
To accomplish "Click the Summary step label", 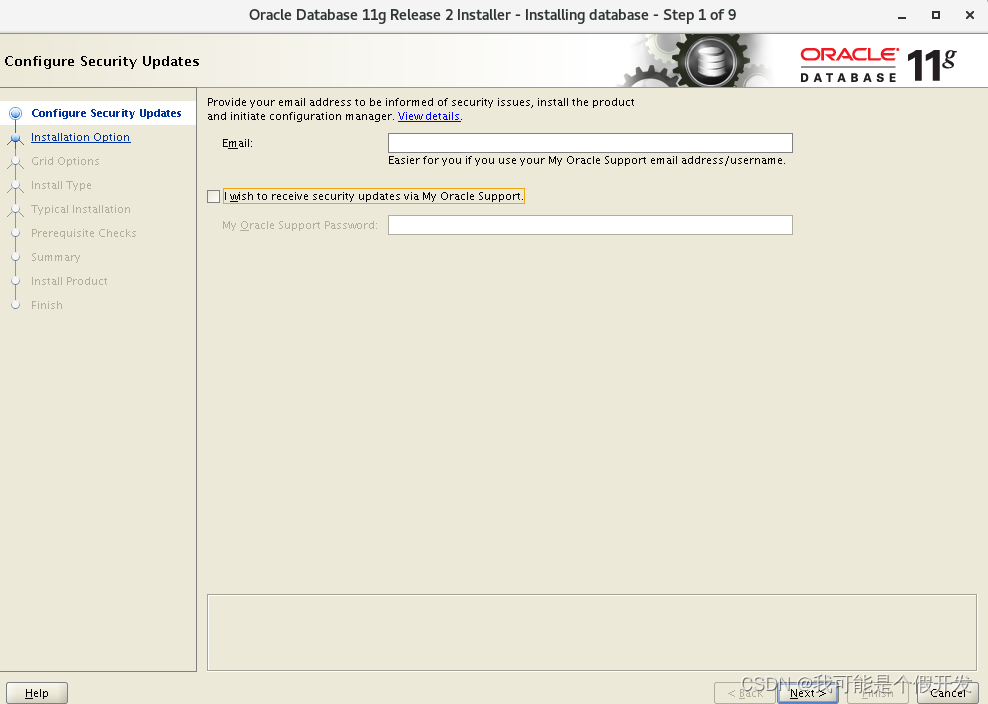I will [55, 257].
